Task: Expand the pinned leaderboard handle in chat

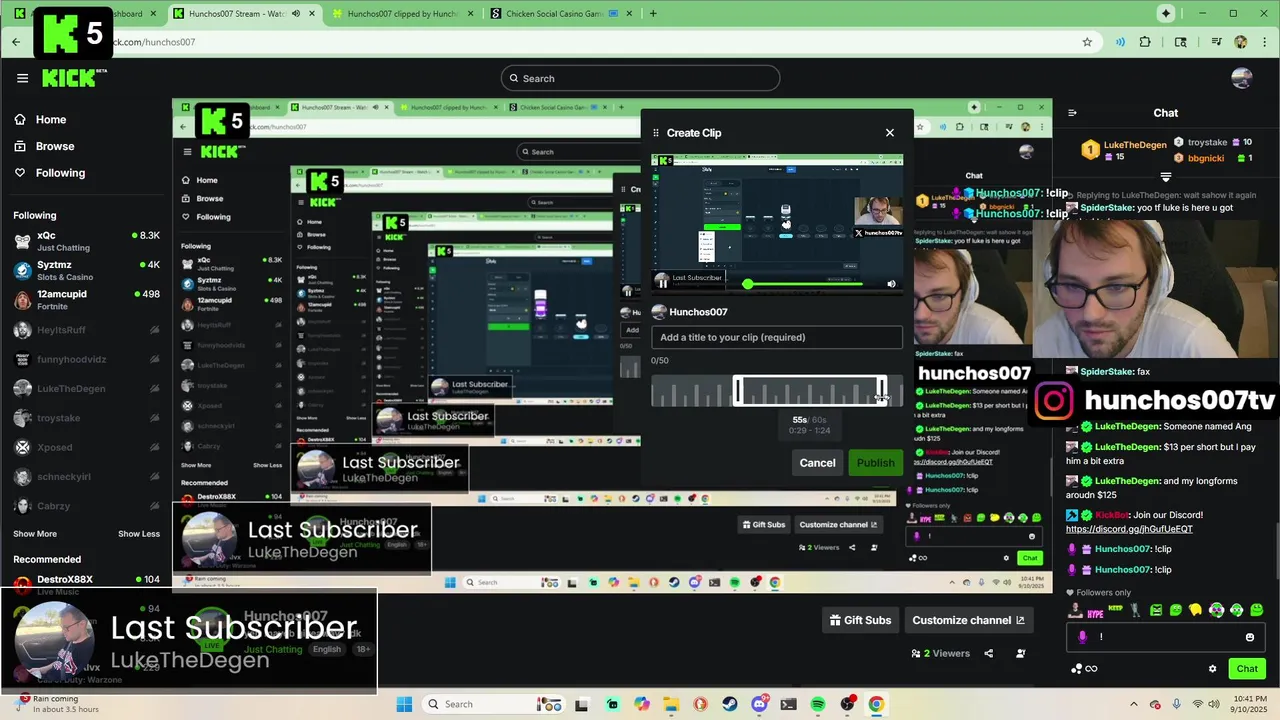Action: pyautogui.click(x=1166, y=177)
